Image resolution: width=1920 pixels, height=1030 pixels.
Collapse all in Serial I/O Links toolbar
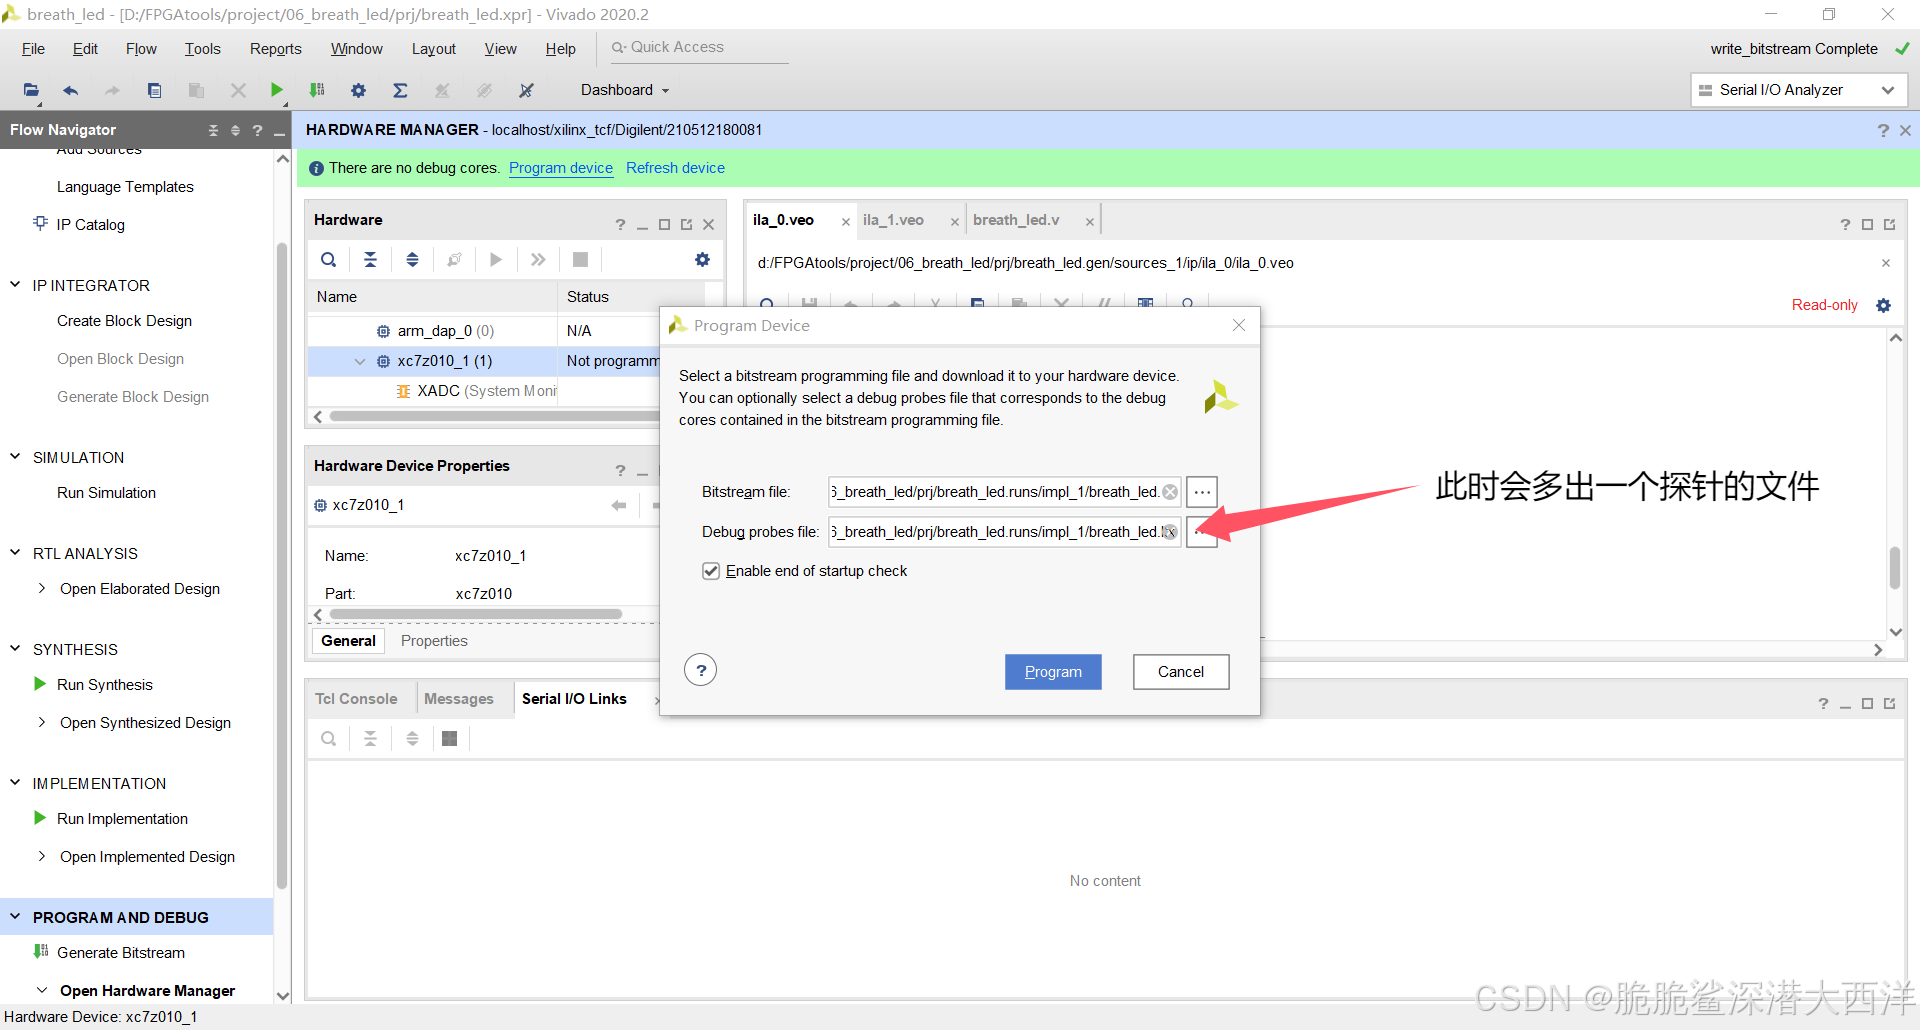(370, 739)
